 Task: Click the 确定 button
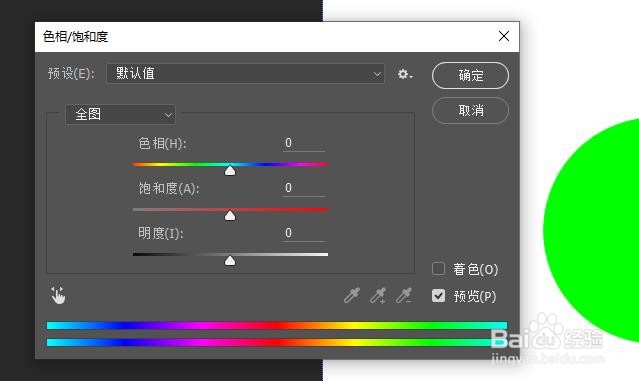470,75
